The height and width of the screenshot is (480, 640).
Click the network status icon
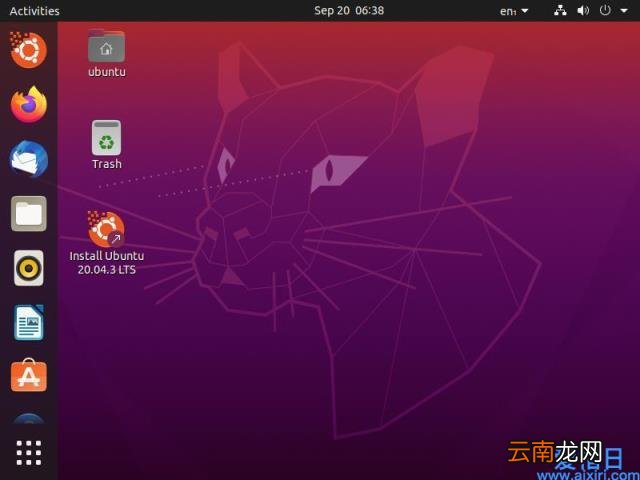pyautogui.click(x=560, y=11)
